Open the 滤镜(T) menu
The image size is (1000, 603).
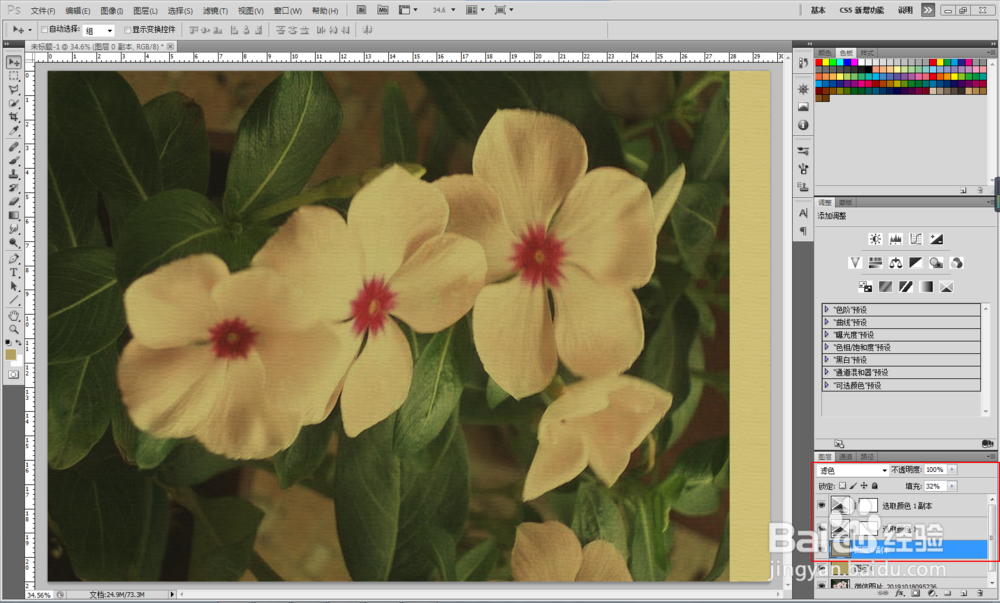[x=214, y=10]
